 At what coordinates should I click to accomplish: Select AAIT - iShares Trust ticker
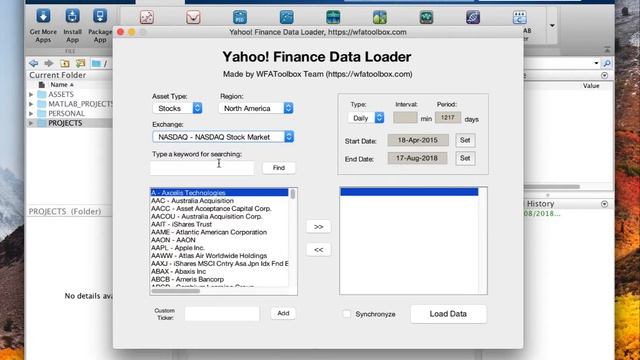pos(220,224)
